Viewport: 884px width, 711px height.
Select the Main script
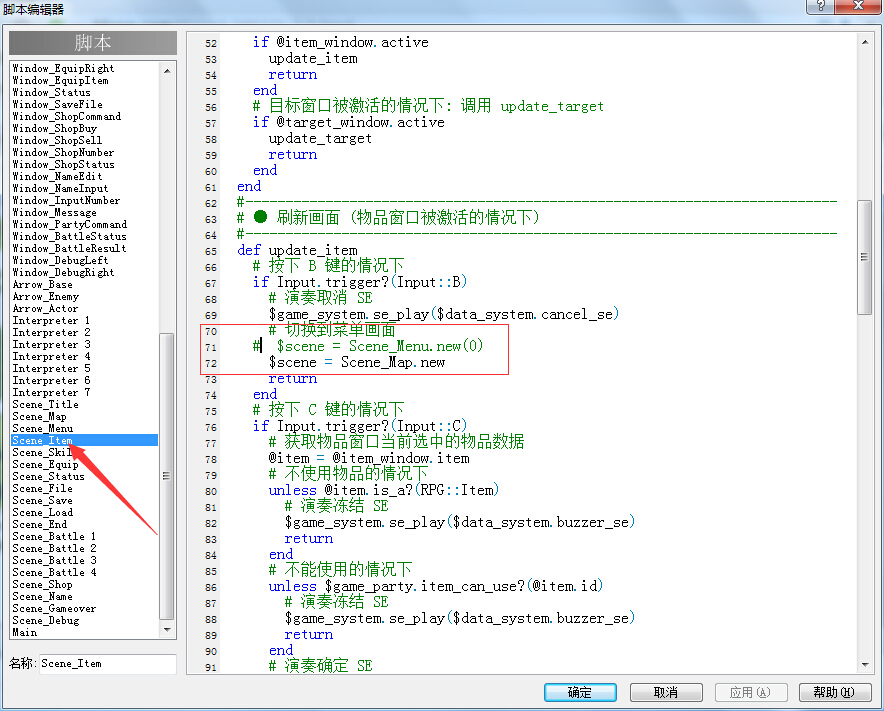pos(25,633)
